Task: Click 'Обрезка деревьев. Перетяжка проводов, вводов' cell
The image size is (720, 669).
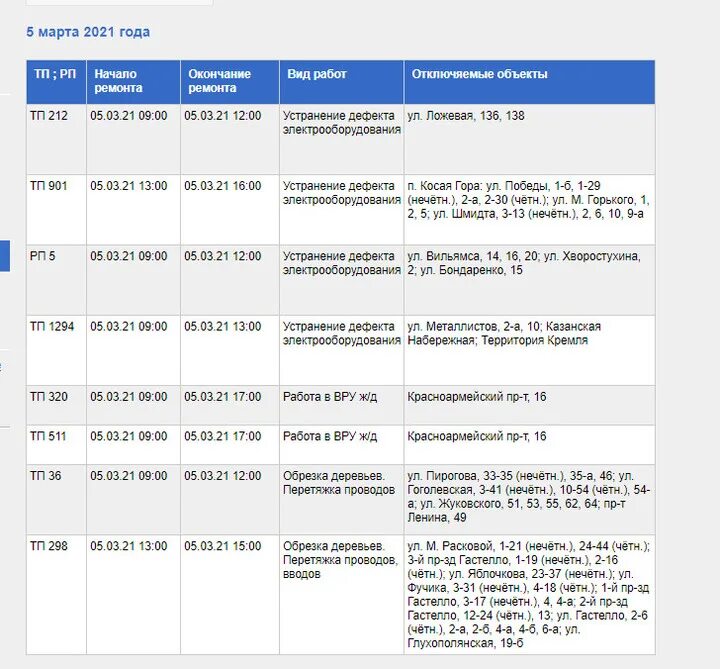Action: 341,594
